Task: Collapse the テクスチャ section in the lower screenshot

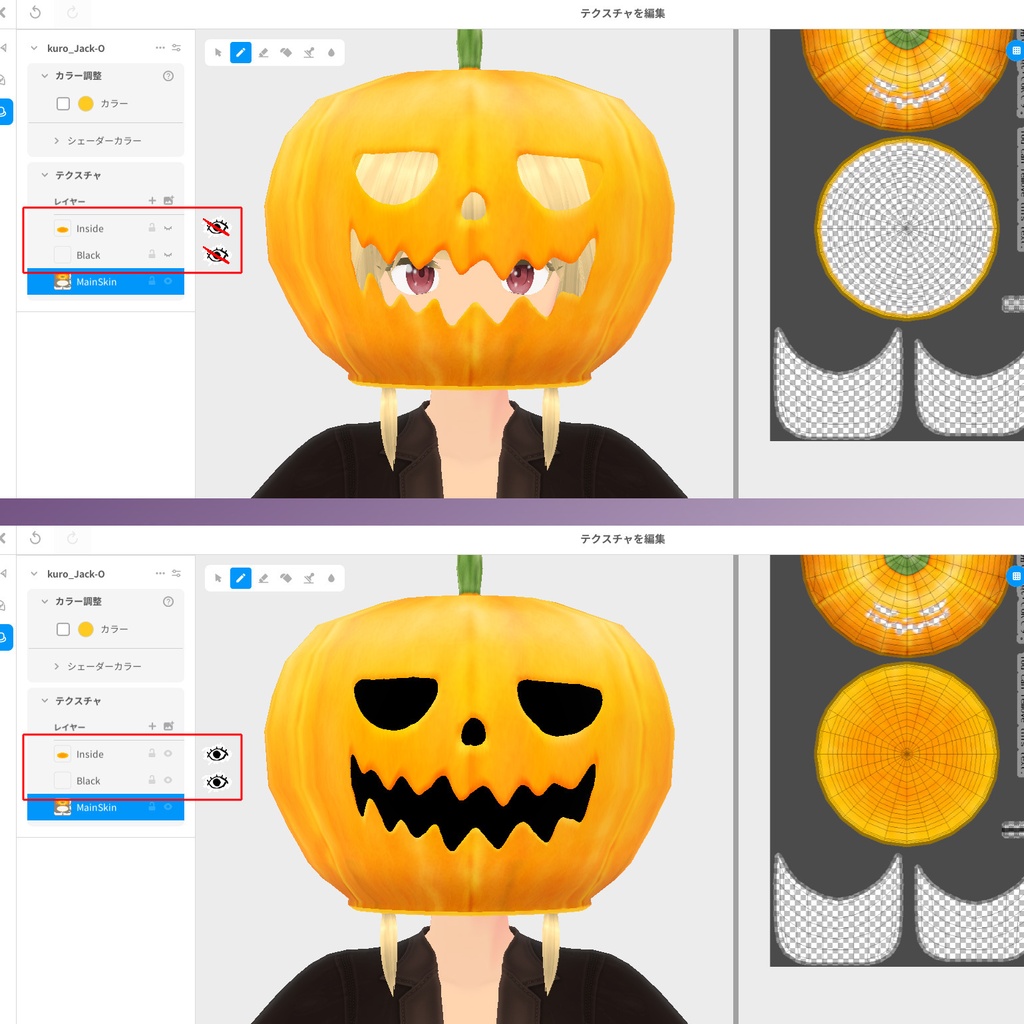Action: (x=44, y=701)
